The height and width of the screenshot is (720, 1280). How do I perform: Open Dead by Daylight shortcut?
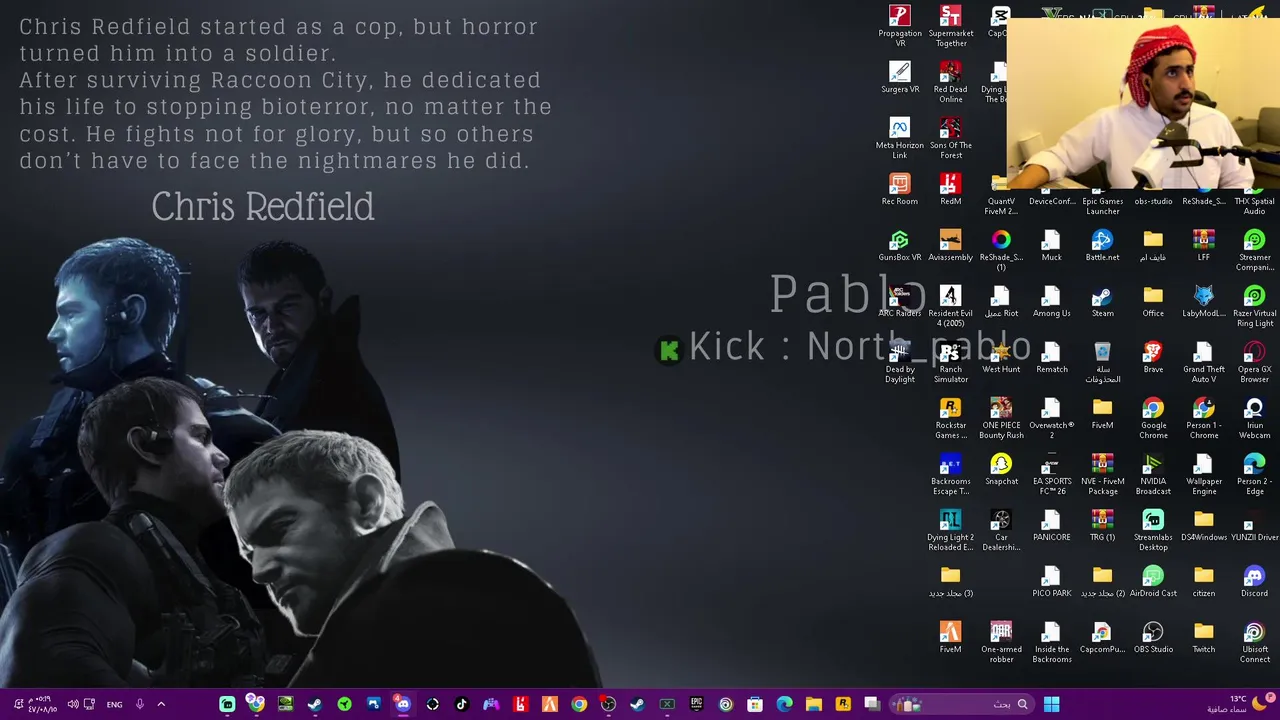[900, 362]
